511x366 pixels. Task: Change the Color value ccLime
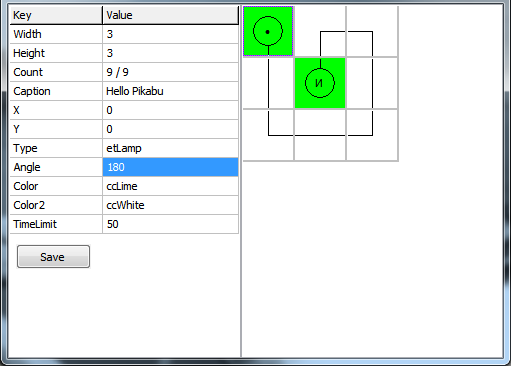171,186
